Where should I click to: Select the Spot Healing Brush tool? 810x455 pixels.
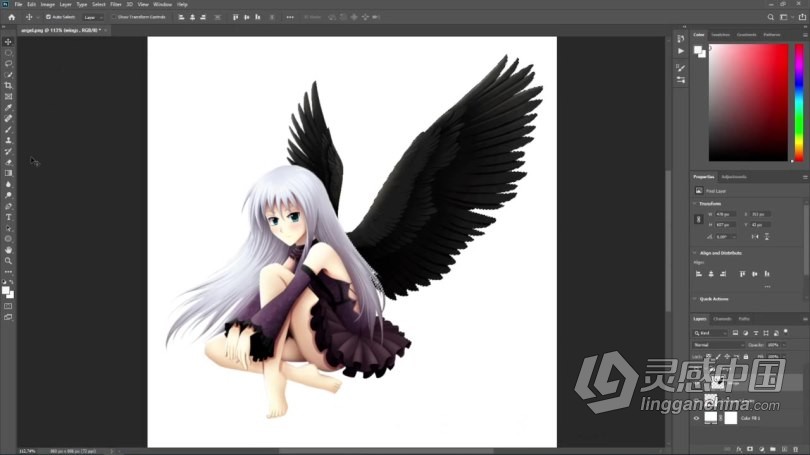click(8, 118)
